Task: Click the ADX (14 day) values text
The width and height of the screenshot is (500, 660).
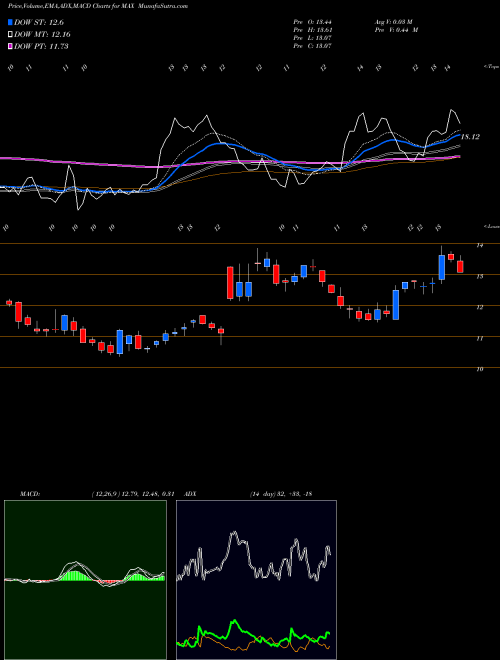Action: coord(280,494)
